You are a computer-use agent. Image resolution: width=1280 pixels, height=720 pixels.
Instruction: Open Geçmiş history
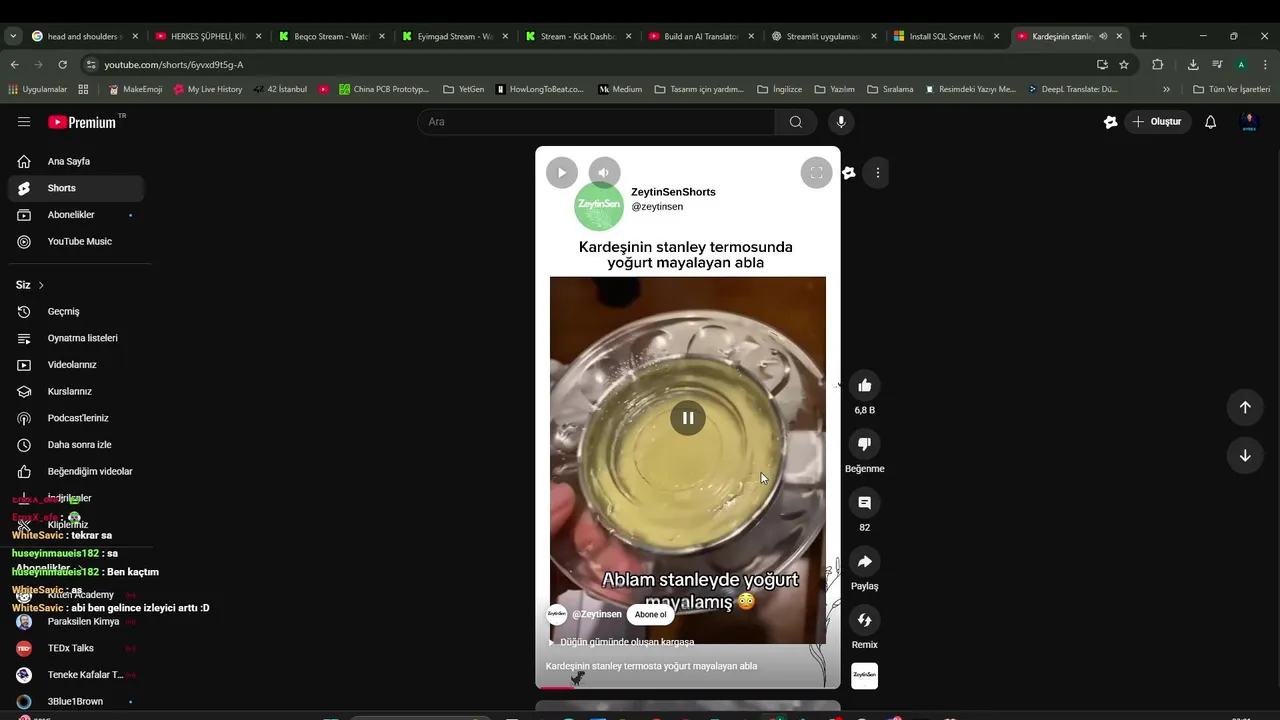click(x=76, y=311)
